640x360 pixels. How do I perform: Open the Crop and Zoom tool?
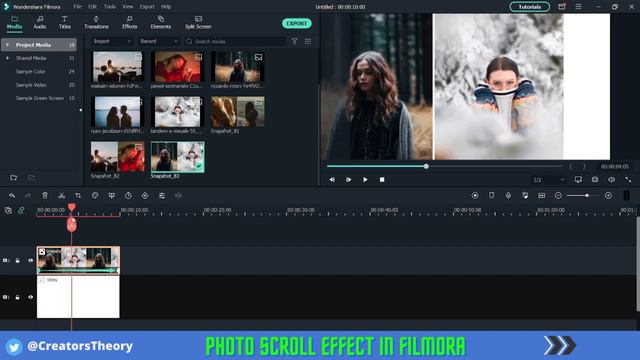pyautogui.click(x=78, y=196)
